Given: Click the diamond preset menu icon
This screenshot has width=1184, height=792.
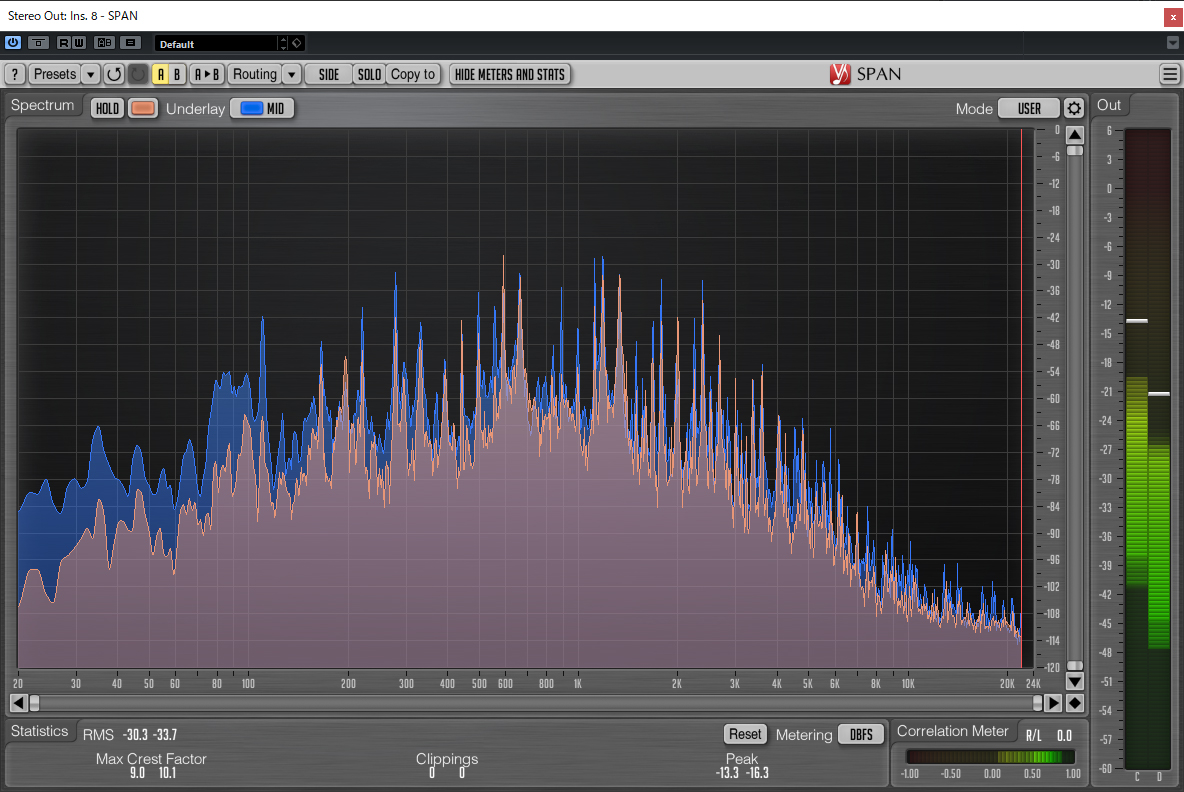Looking at the screenshot, I should pyautogui.click(x=297, y=44).
